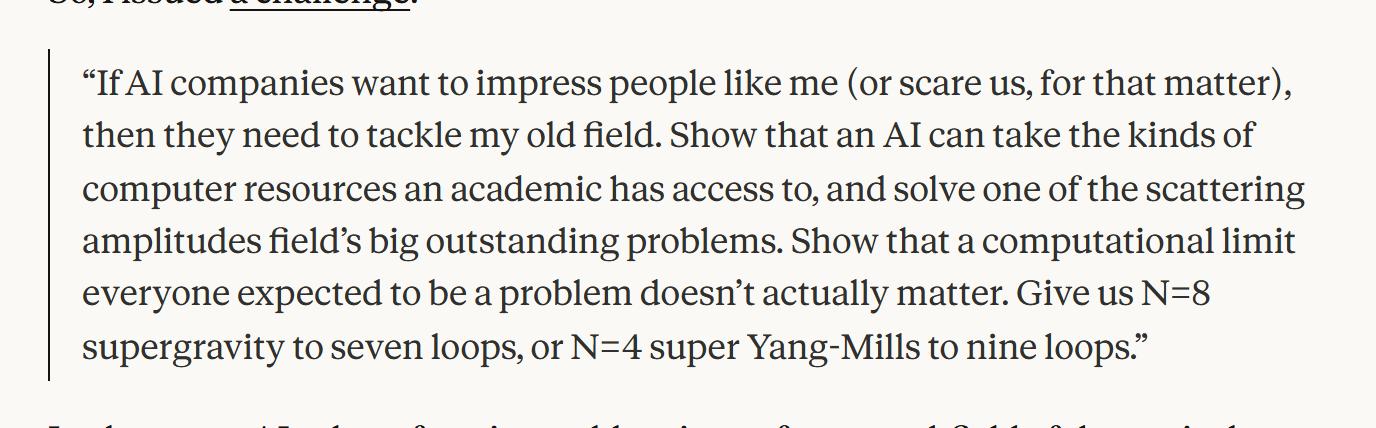
Task: Click the text "N=4" on last line
Action: (606, 347)
